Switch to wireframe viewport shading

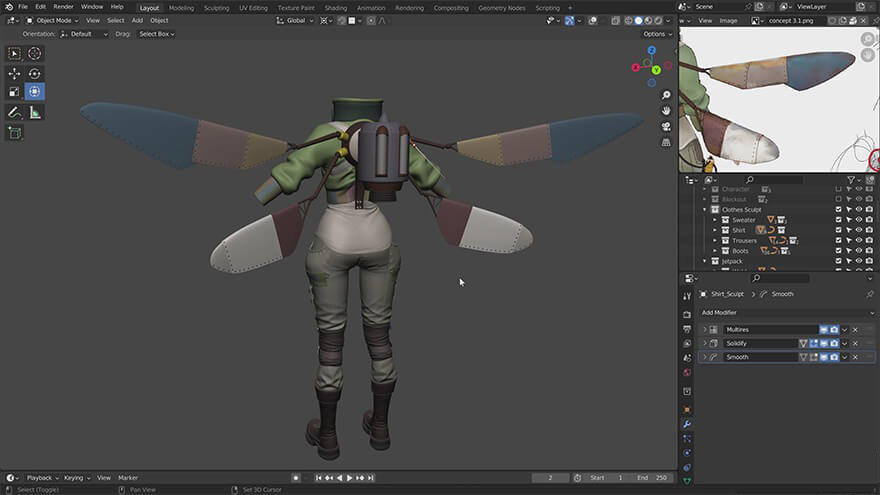click(628, 21)
